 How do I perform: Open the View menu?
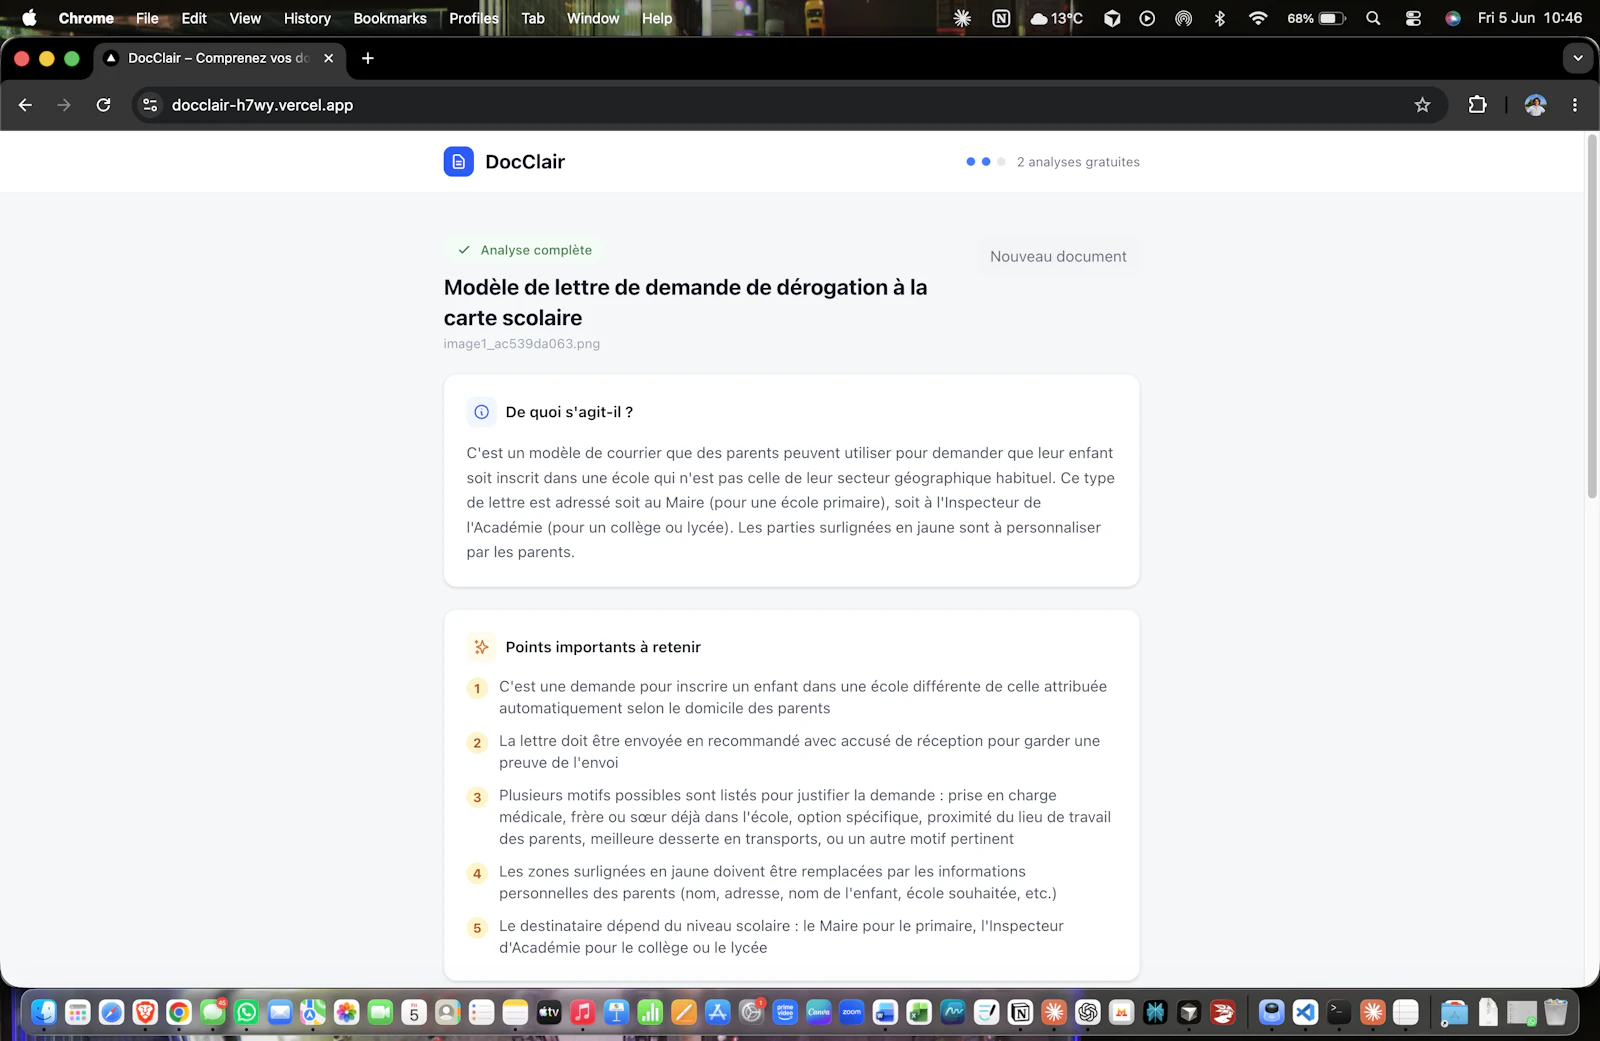coord(245,18)
